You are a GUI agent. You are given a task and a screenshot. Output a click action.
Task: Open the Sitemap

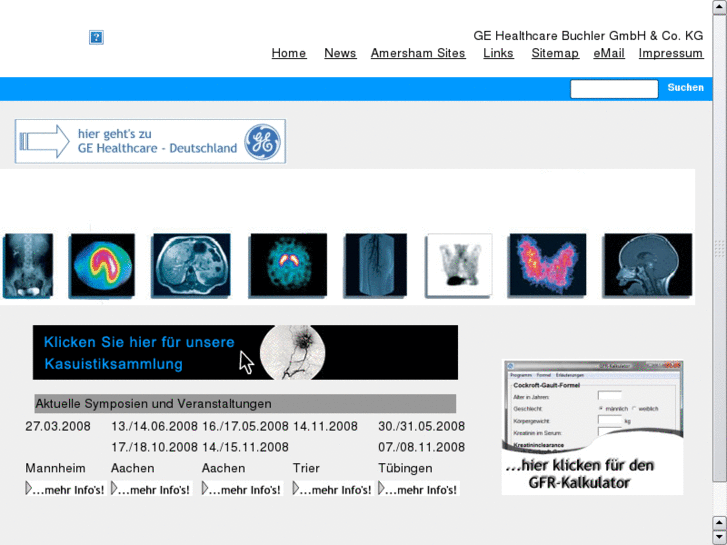555,53
